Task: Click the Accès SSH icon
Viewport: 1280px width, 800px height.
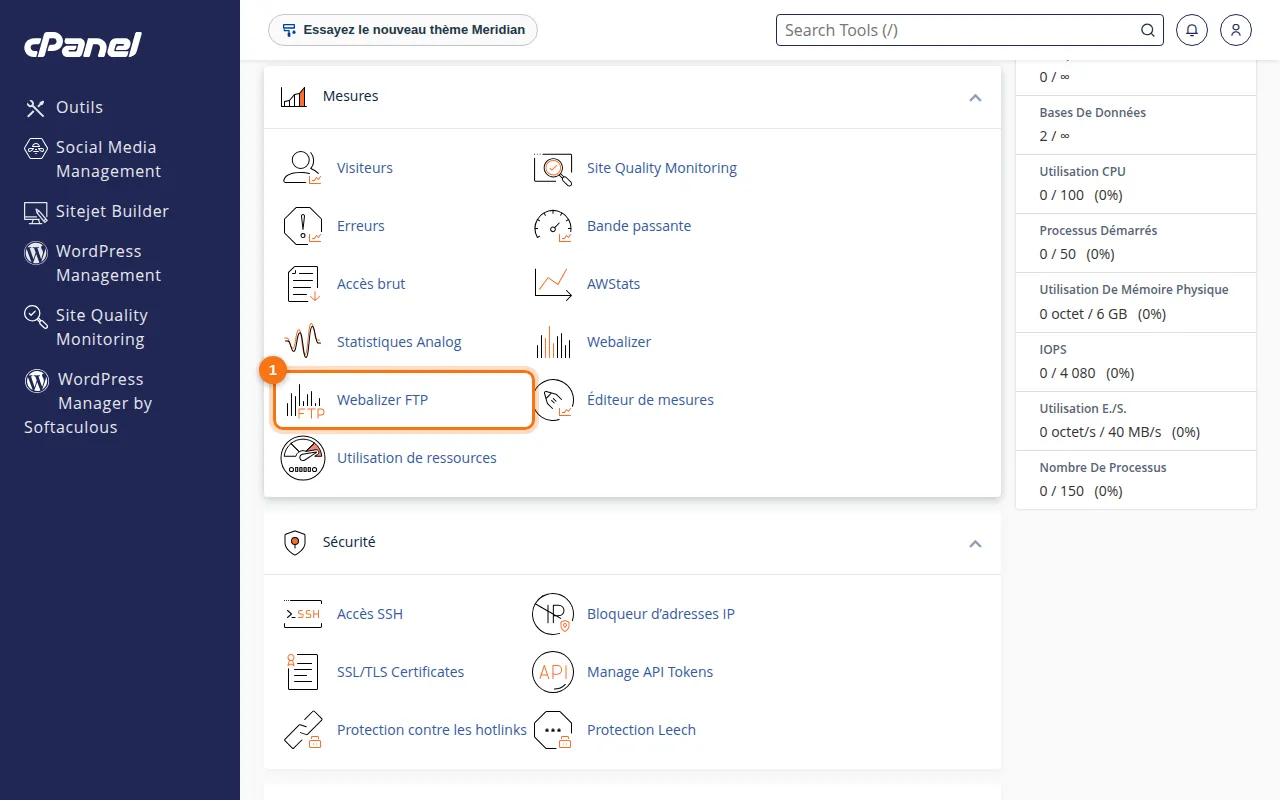Action: (x=303, y=614)
